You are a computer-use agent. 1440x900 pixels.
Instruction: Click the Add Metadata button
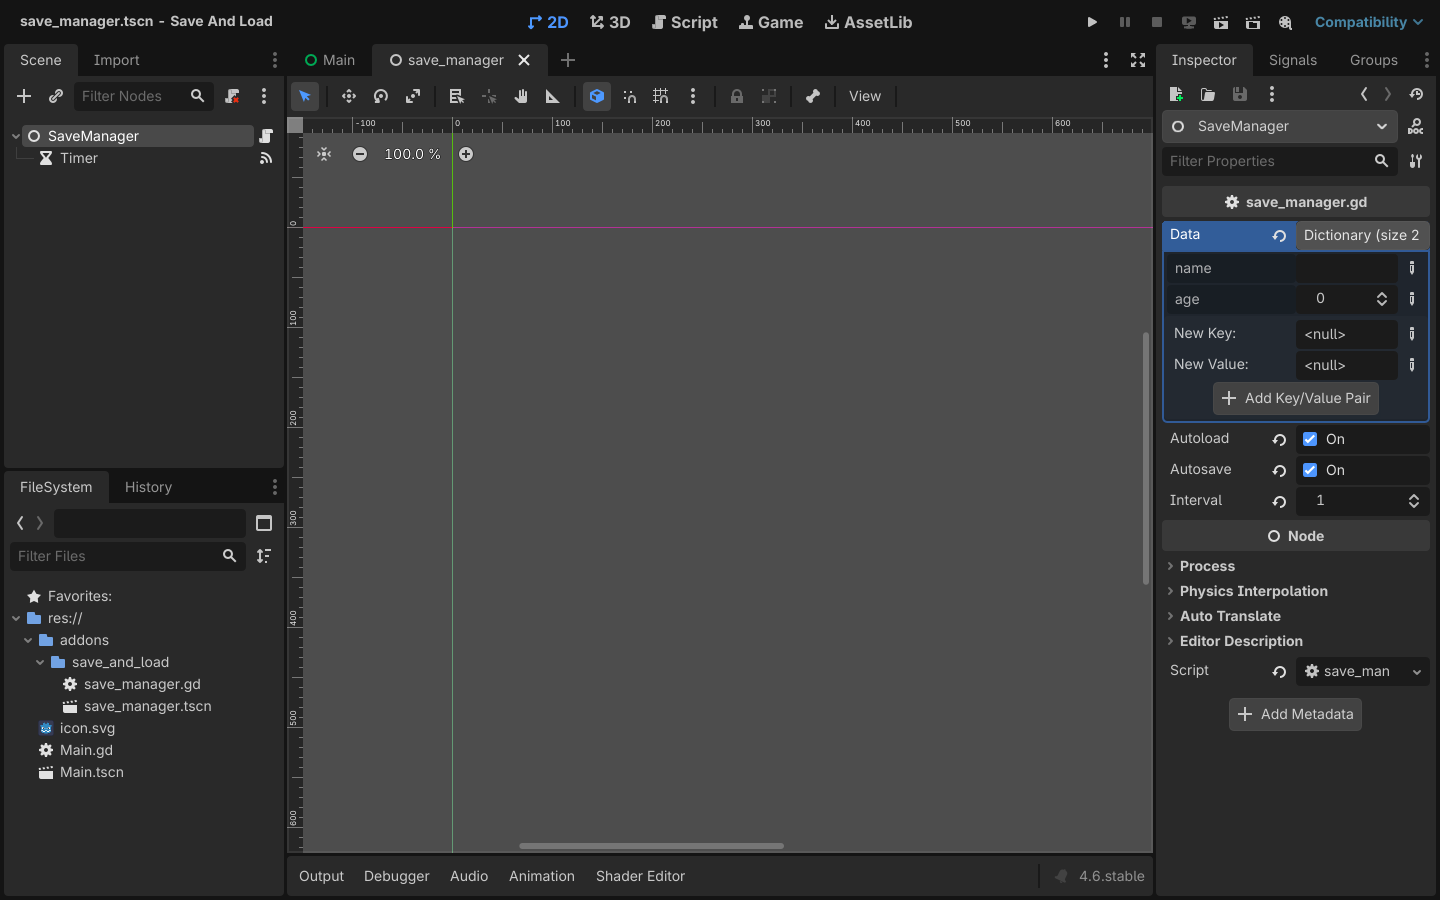[1295, 714]
